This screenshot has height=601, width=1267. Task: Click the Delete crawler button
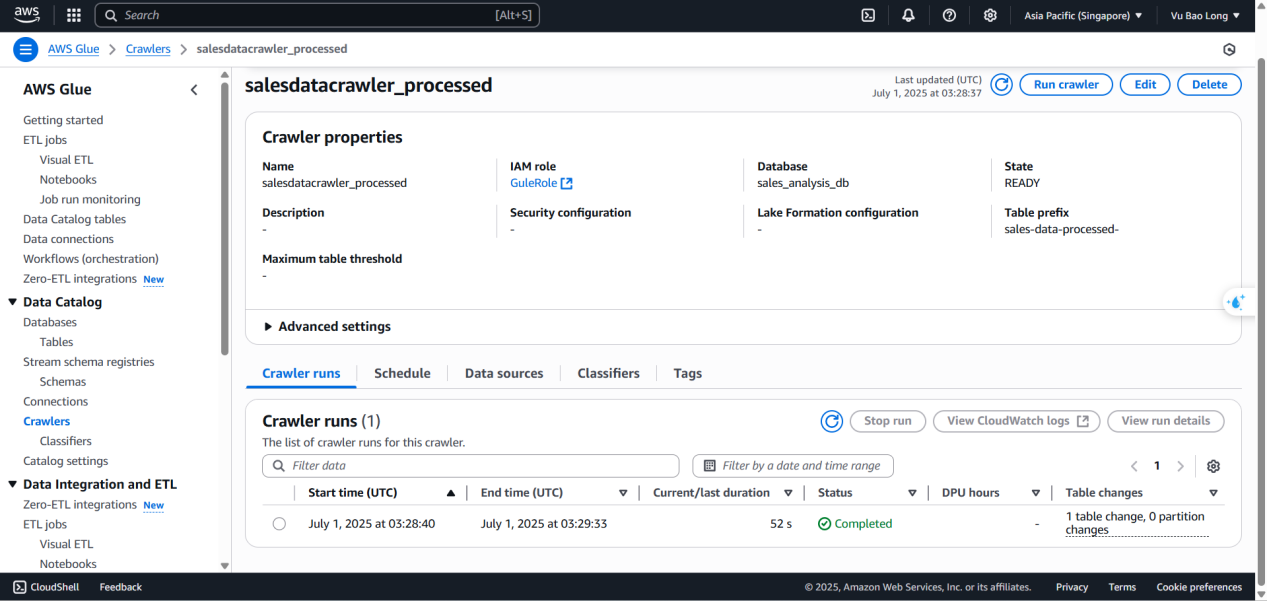click(x=1209, y=85)
